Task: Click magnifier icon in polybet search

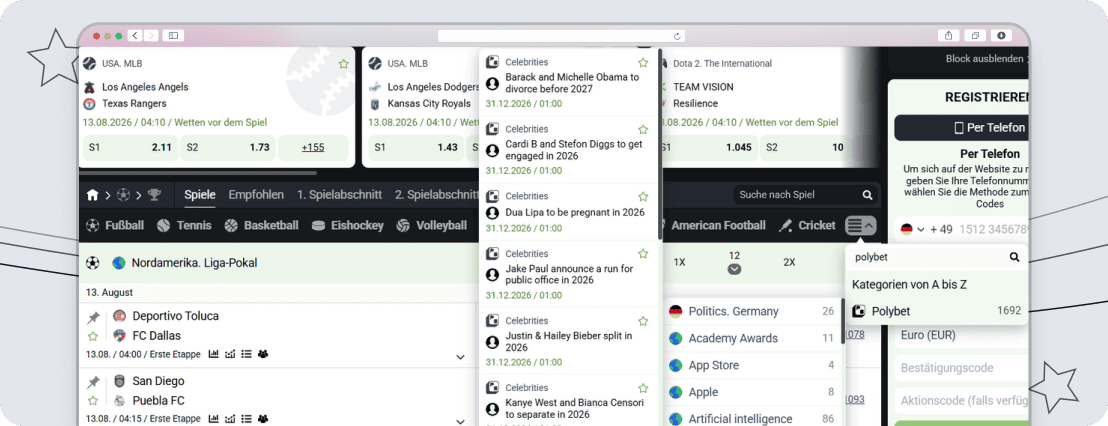Action: [x=1015, y=257]
